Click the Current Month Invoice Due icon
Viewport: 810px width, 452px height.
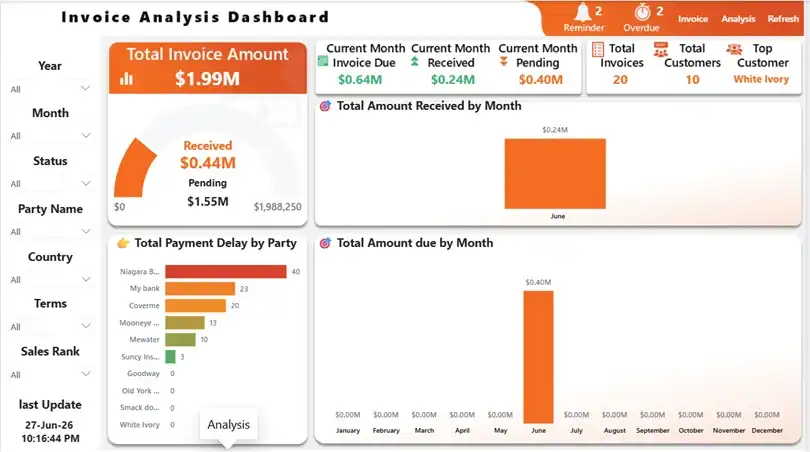point(323,61)
